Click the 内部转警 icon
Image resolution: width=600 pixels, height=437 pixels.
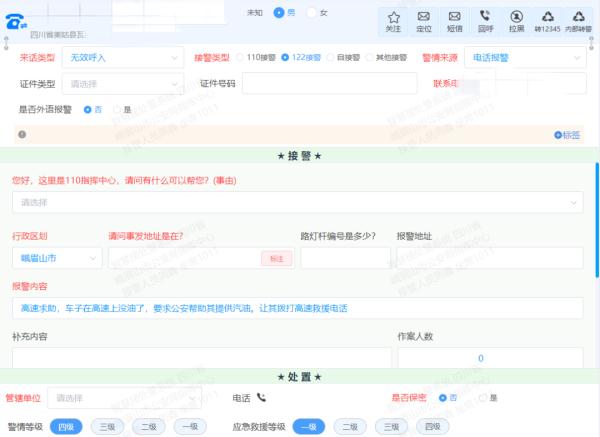(x=578, y=17)
